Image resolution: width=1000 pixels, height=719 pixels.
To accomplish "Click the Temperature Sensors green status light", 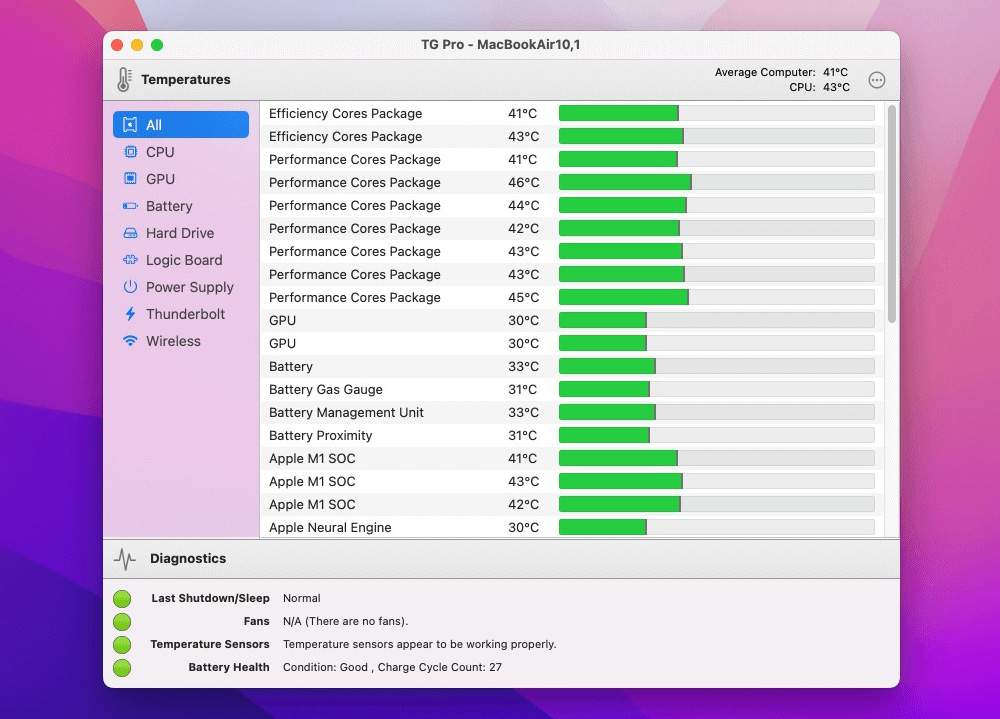I will [122, 645].
